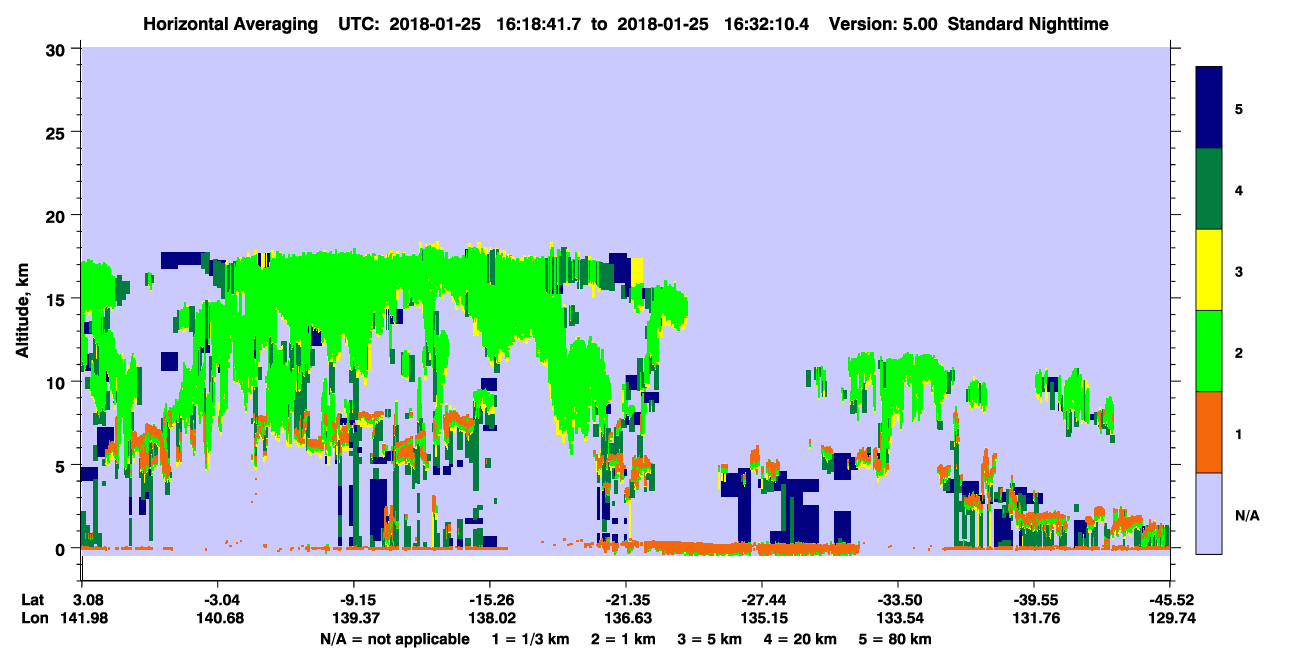Viewport: 1300px width, 667px height.
Task: Click the colorbar label '3' beside yellow
Action: (x=1238, y=271)
